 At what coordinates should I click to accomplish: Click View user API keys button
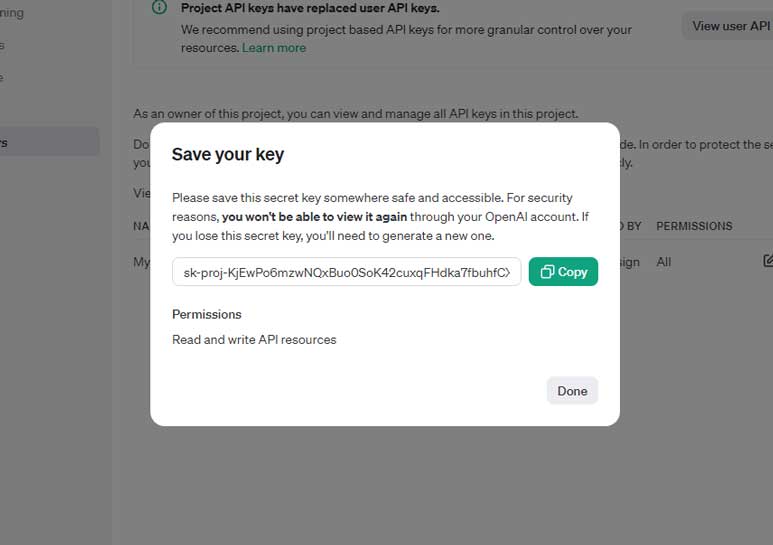[731, 26]
